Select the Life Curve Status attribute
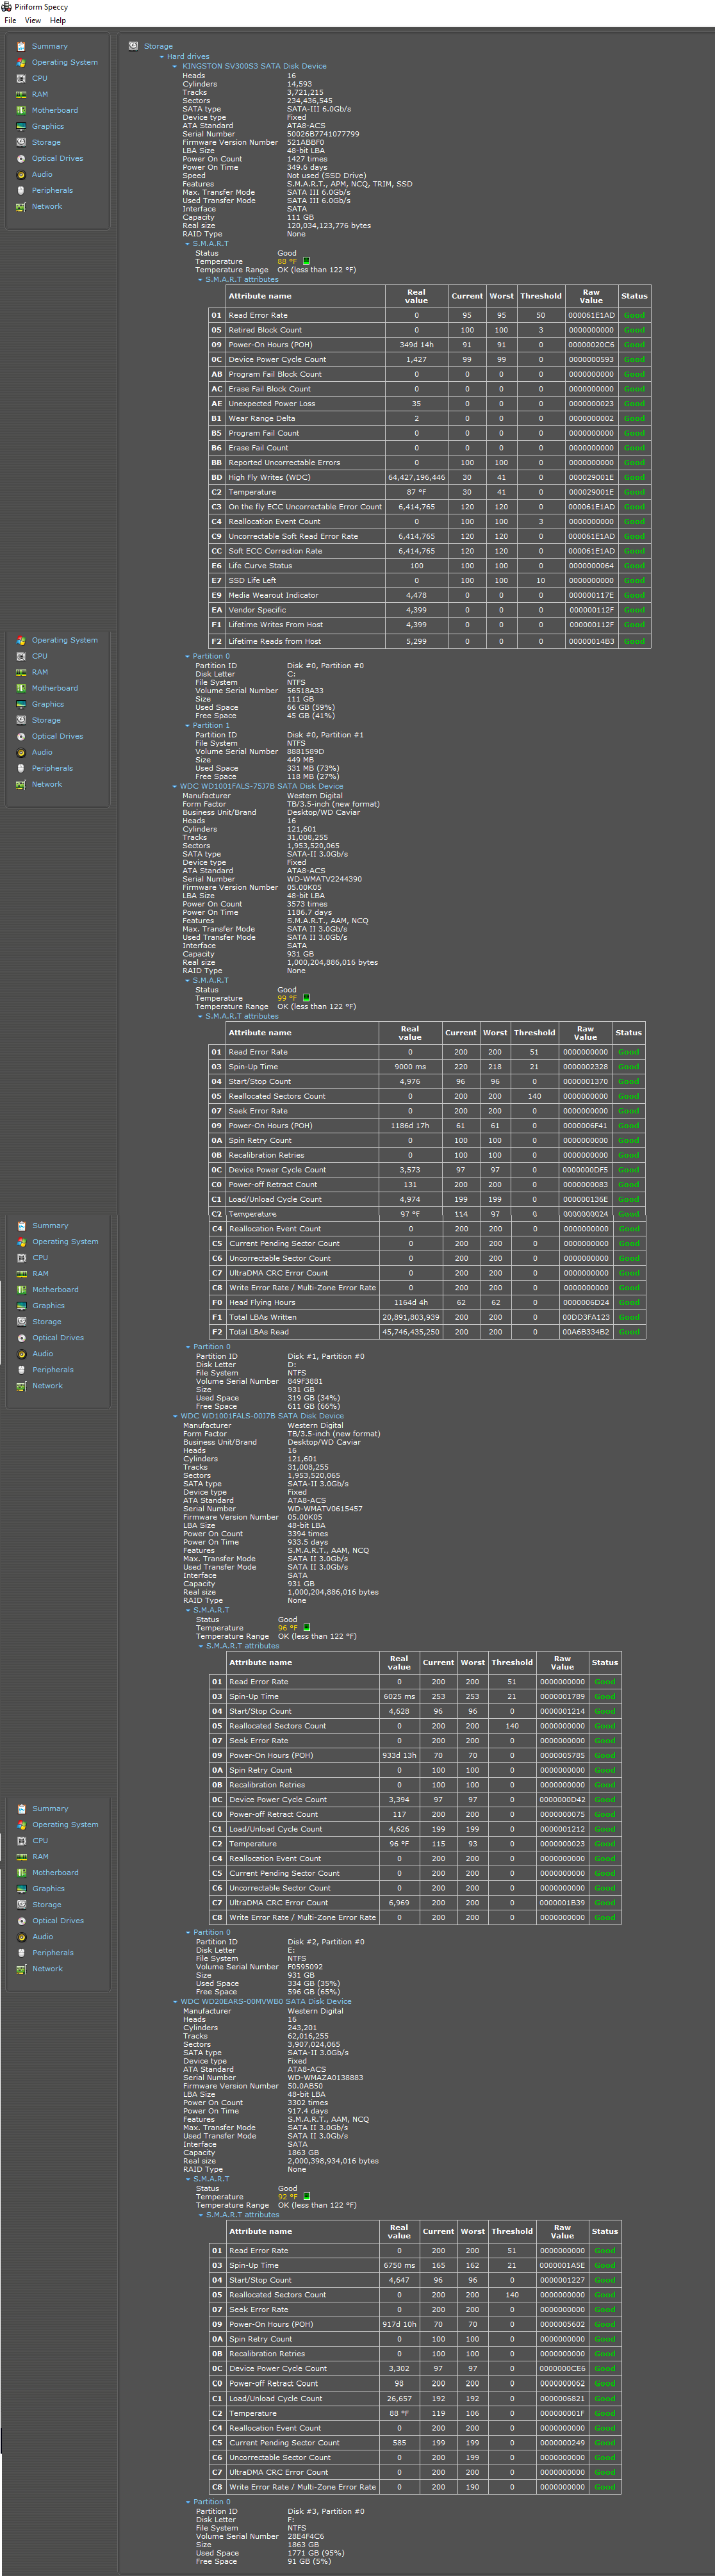 [429, 566]
